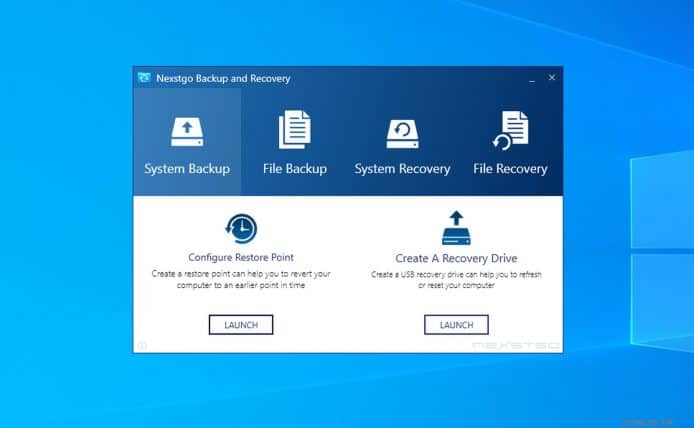Click the File Backup documents icon
Image resolution: width=694 pixels, height=428 pixels.
295,130
